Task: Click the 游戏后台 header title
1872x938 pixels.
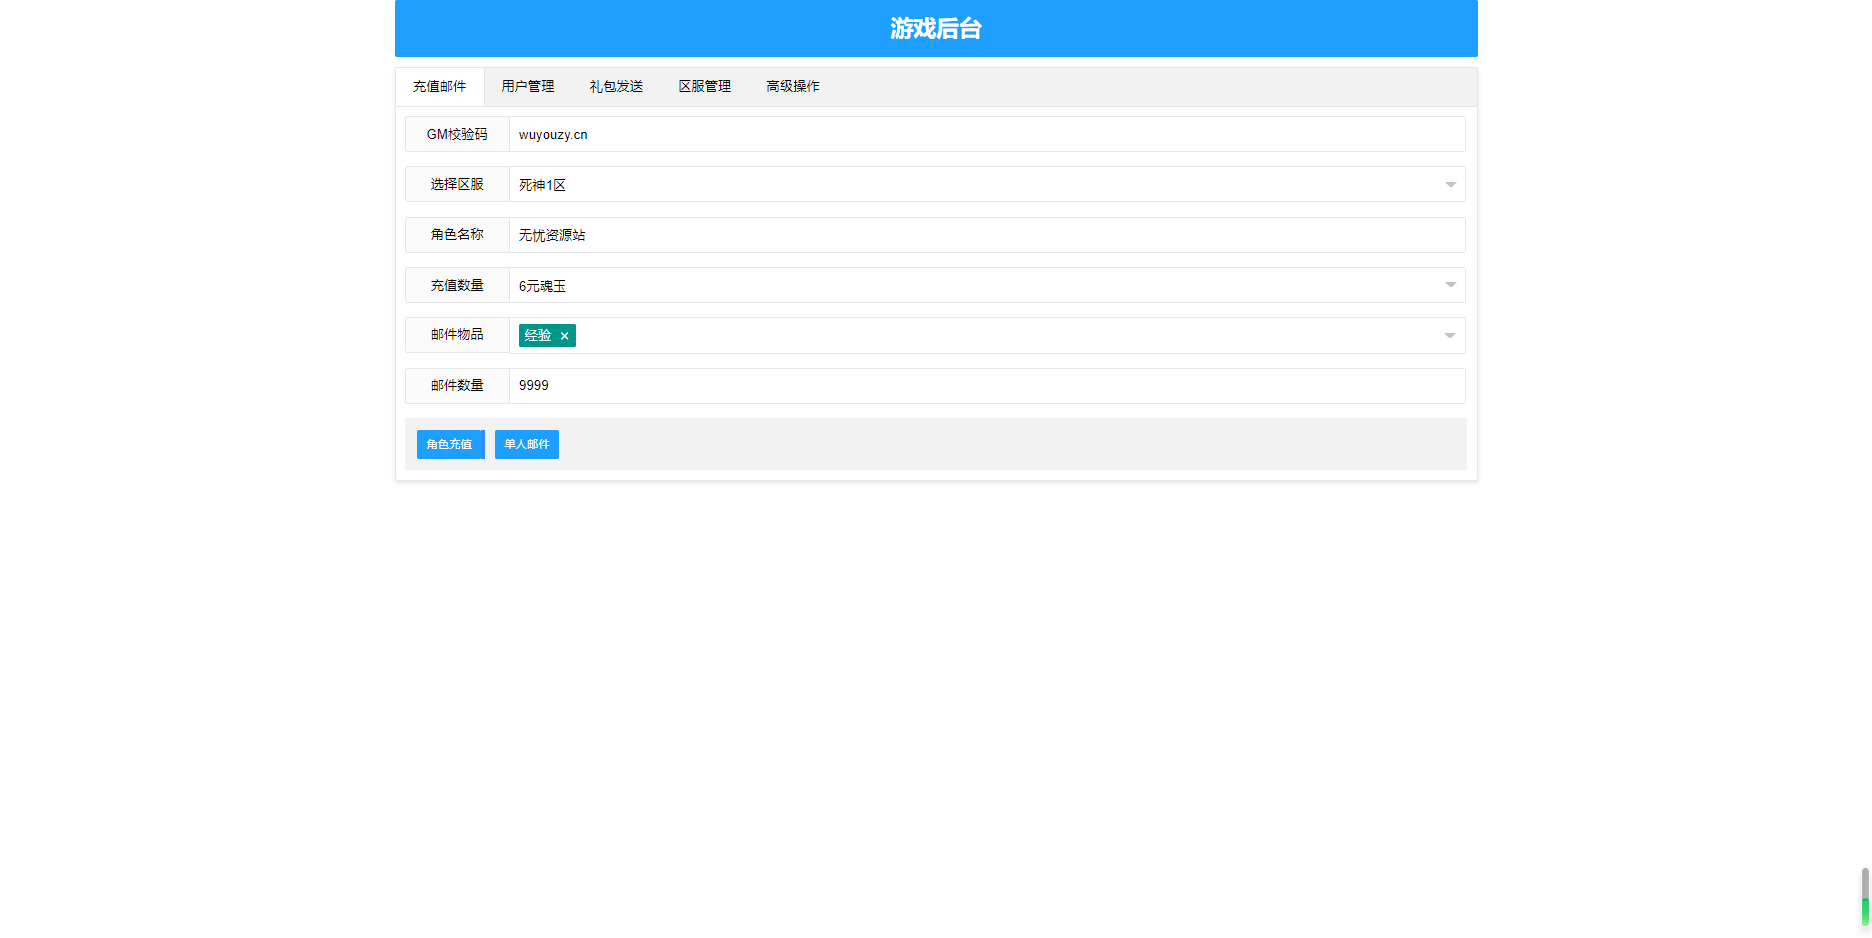Action: [x=936, y=29]
